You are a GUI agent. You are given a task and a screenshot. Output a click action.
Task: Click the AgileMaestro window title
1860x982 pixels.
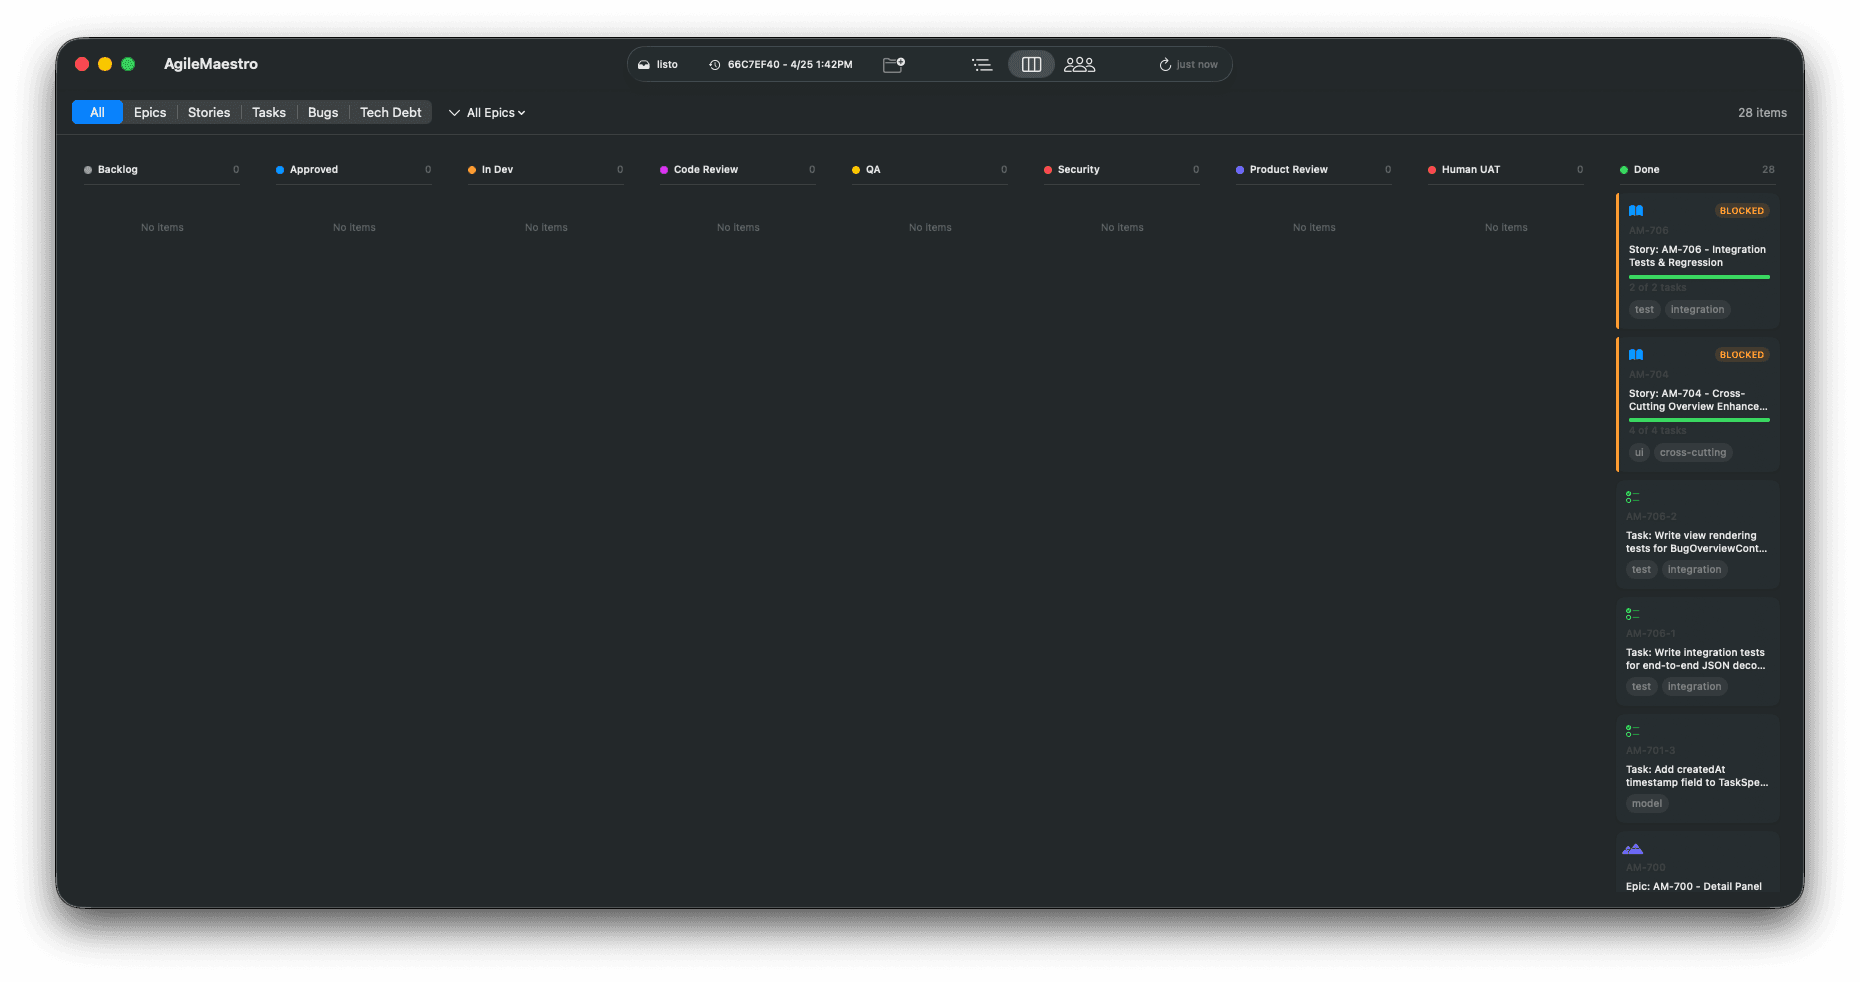[x=211, y=64]
